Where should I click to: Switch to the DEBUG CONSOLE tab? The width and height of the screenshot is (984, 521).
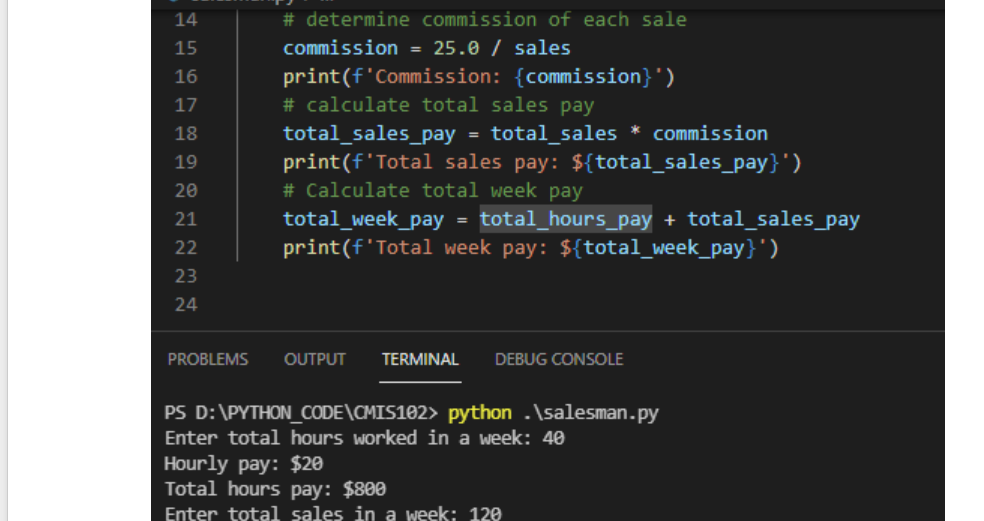pyautogui.click(x=558, y=359)
